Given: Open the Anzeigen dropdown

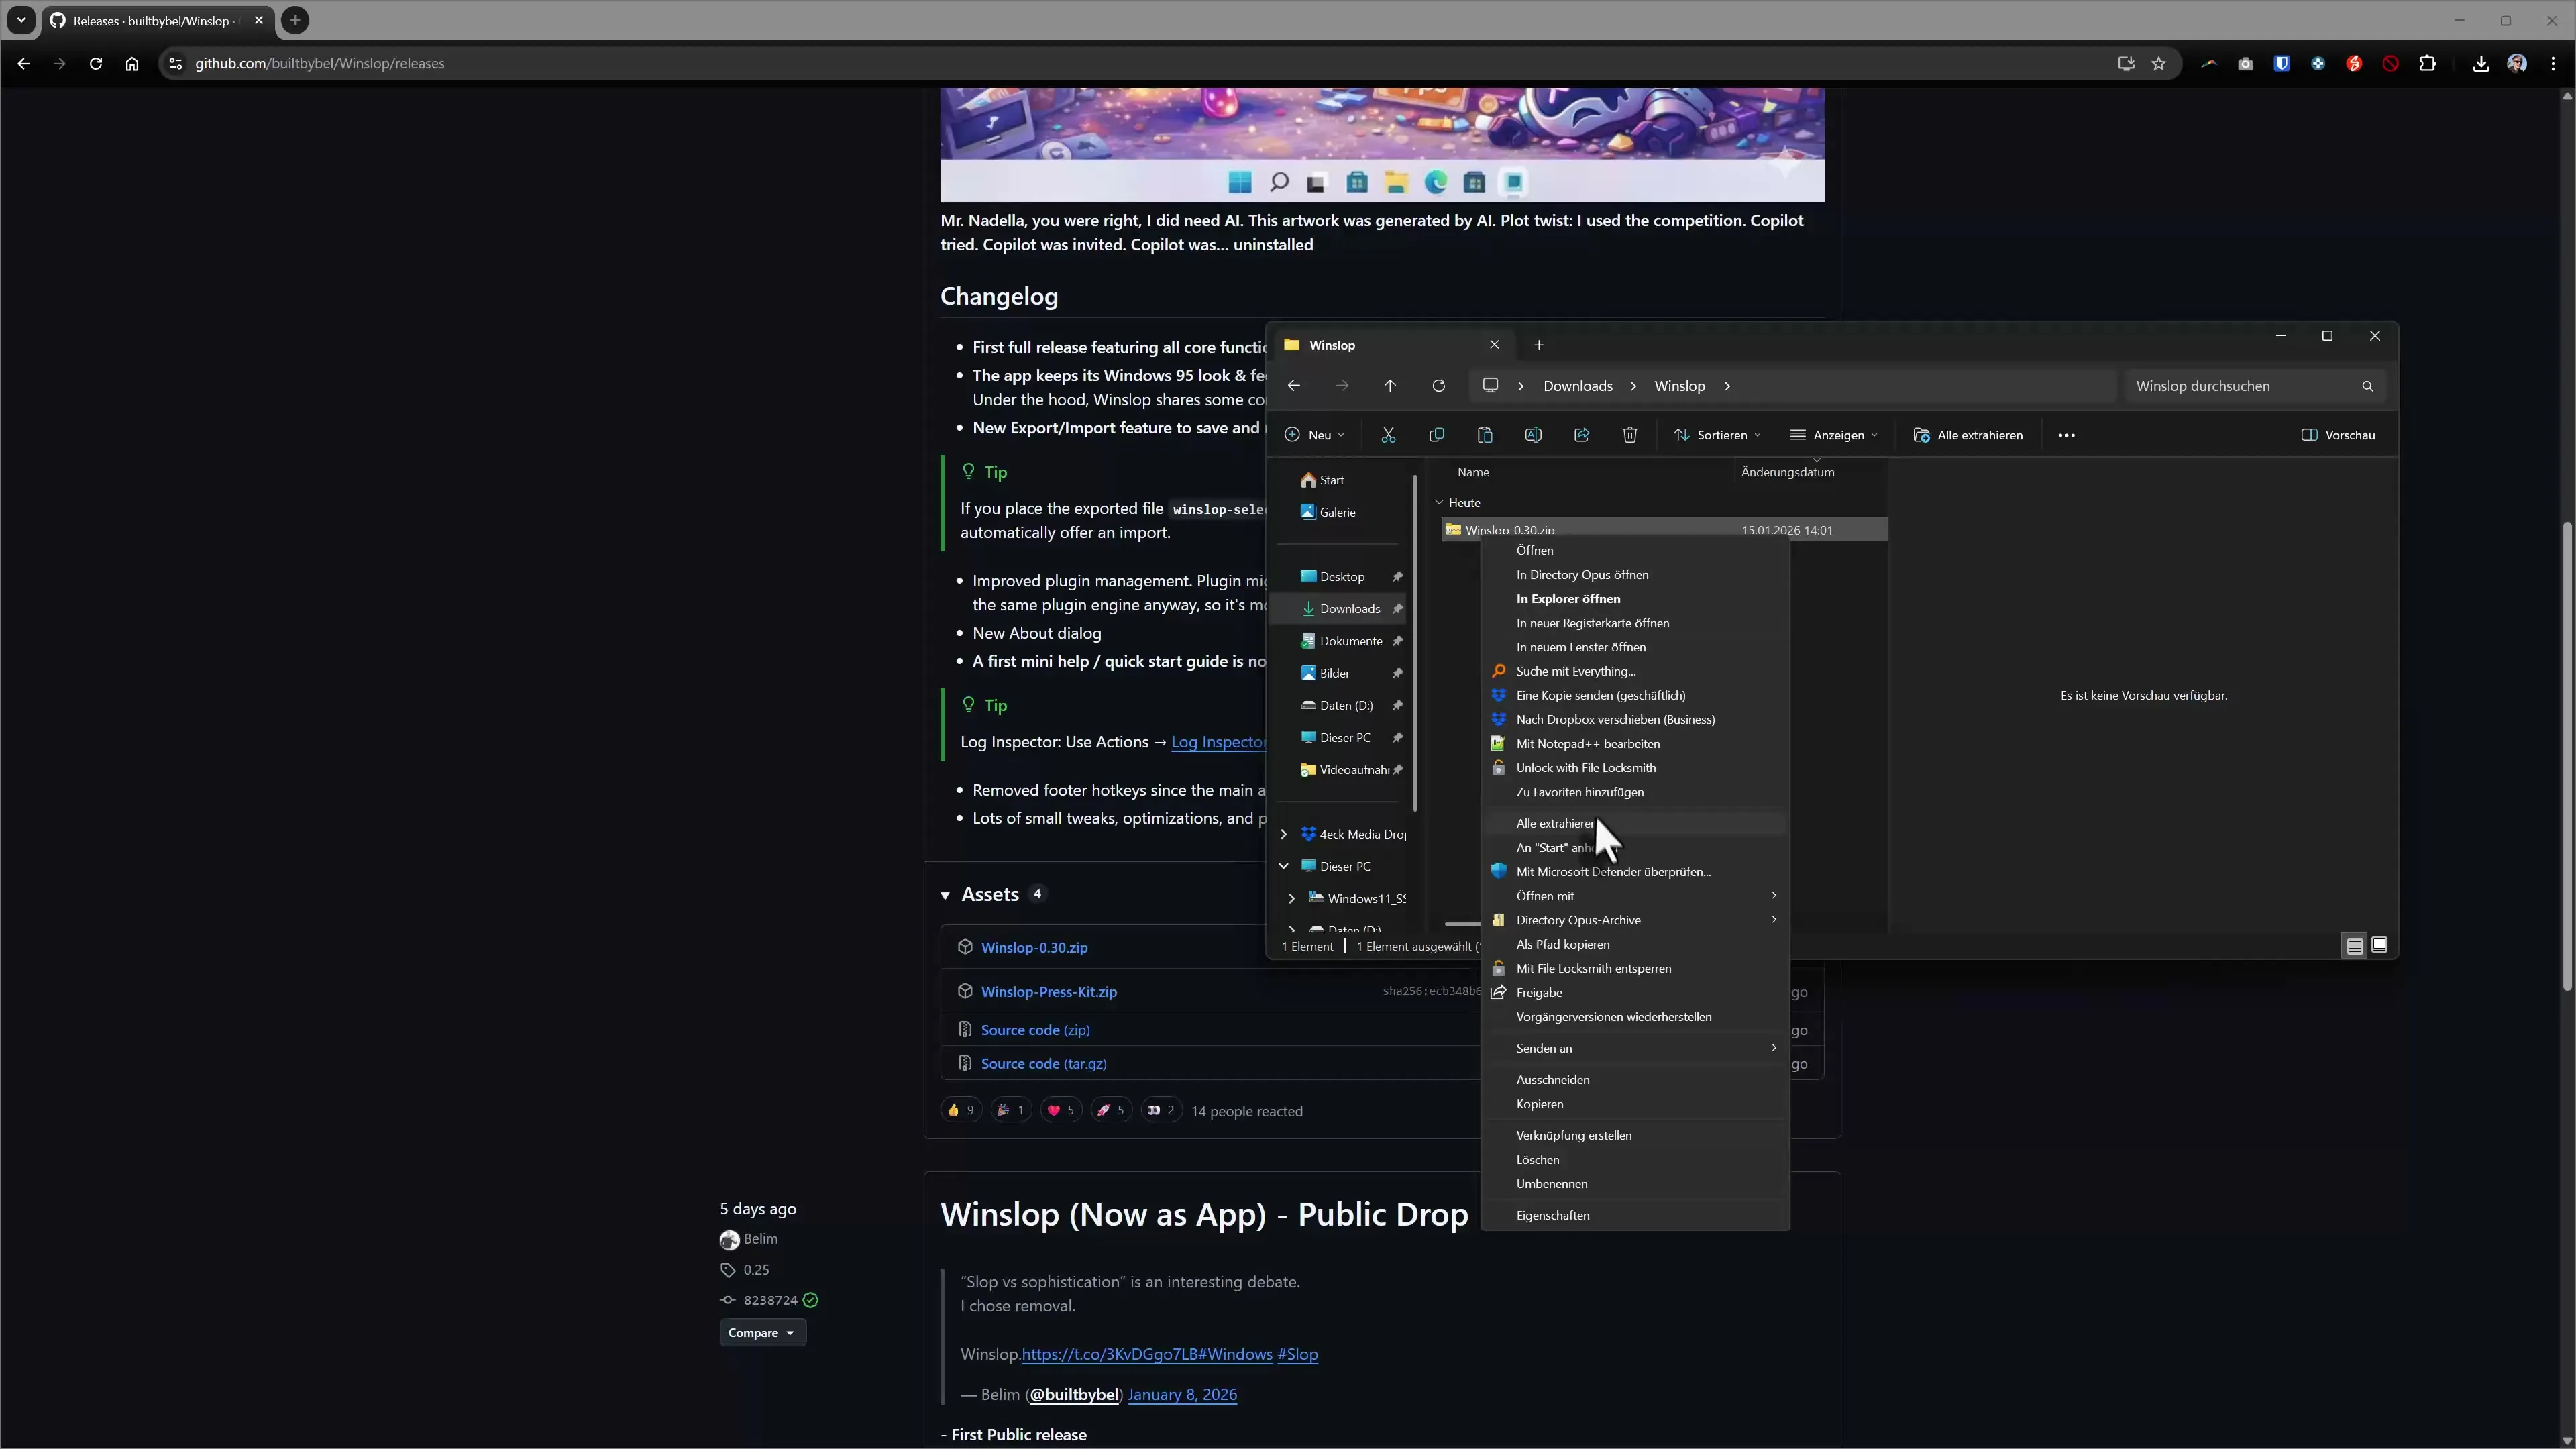Looking at the screenshot, I should tap(1833, 435).
